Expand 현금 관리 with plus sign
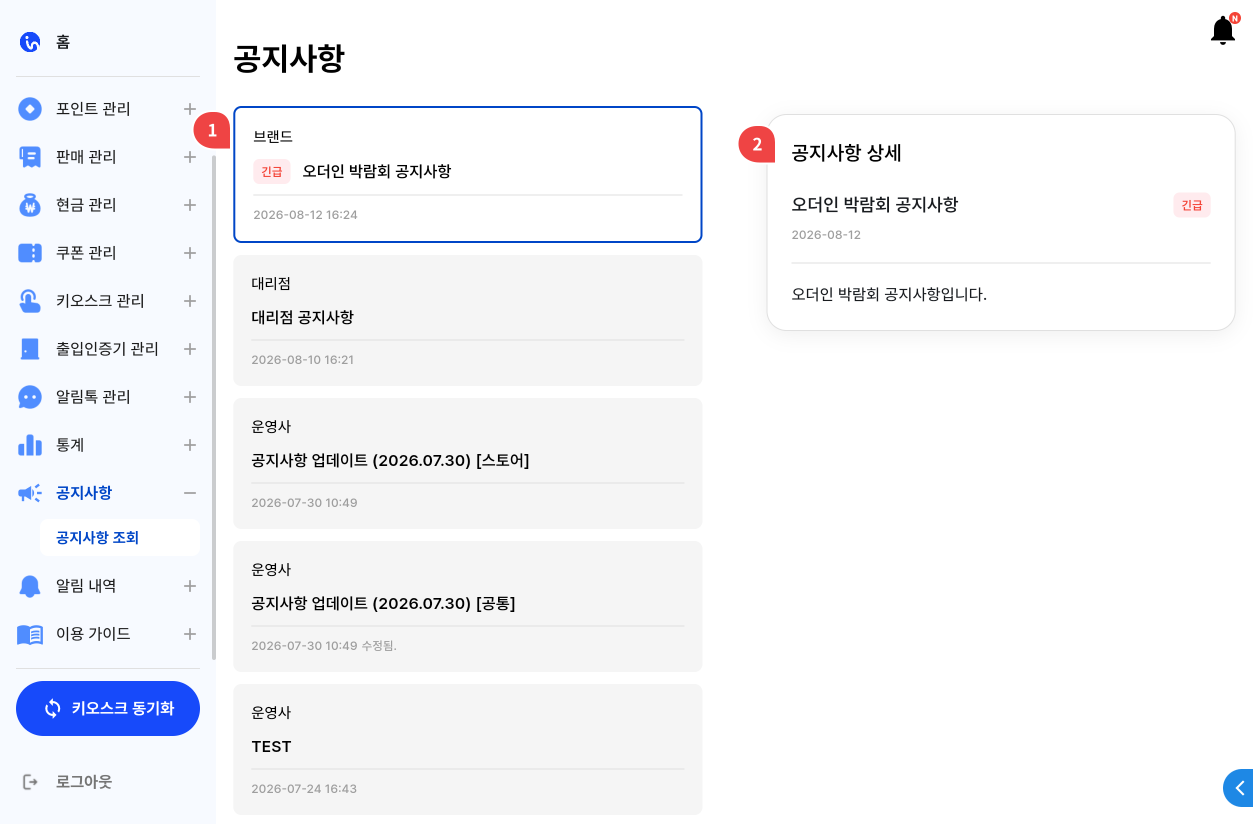 click(190, 205)
